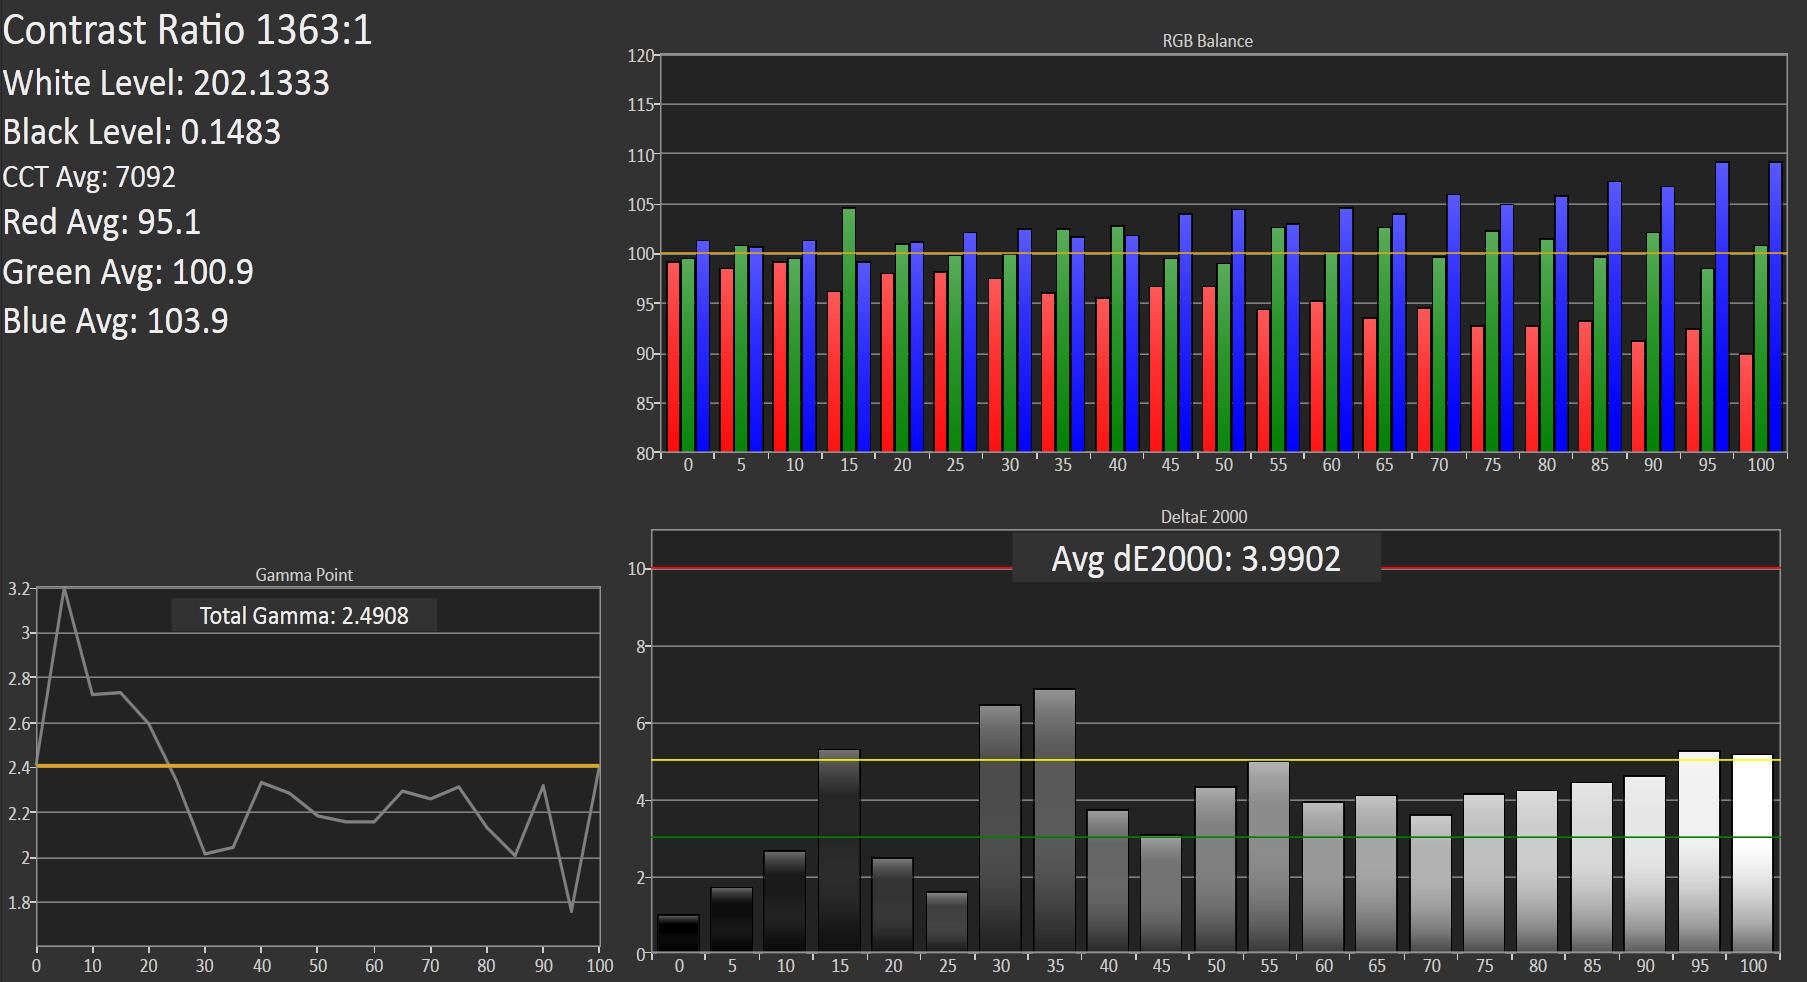
Task: Select the Total Gamma: 2.4908 label
Action: (304, 616)
